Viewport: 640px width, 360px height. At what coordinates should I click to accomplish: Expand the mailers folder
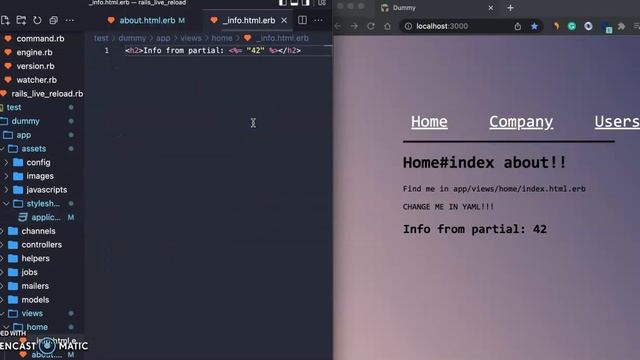click(x=35, y=286)
